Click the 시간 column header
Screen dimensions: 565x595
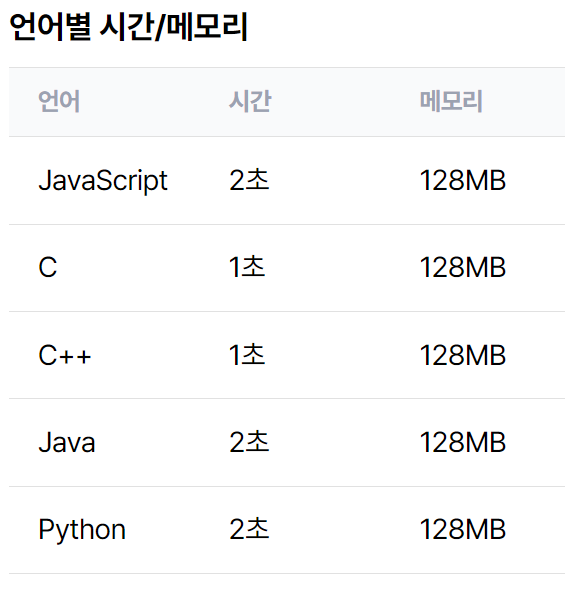[250, 101]
